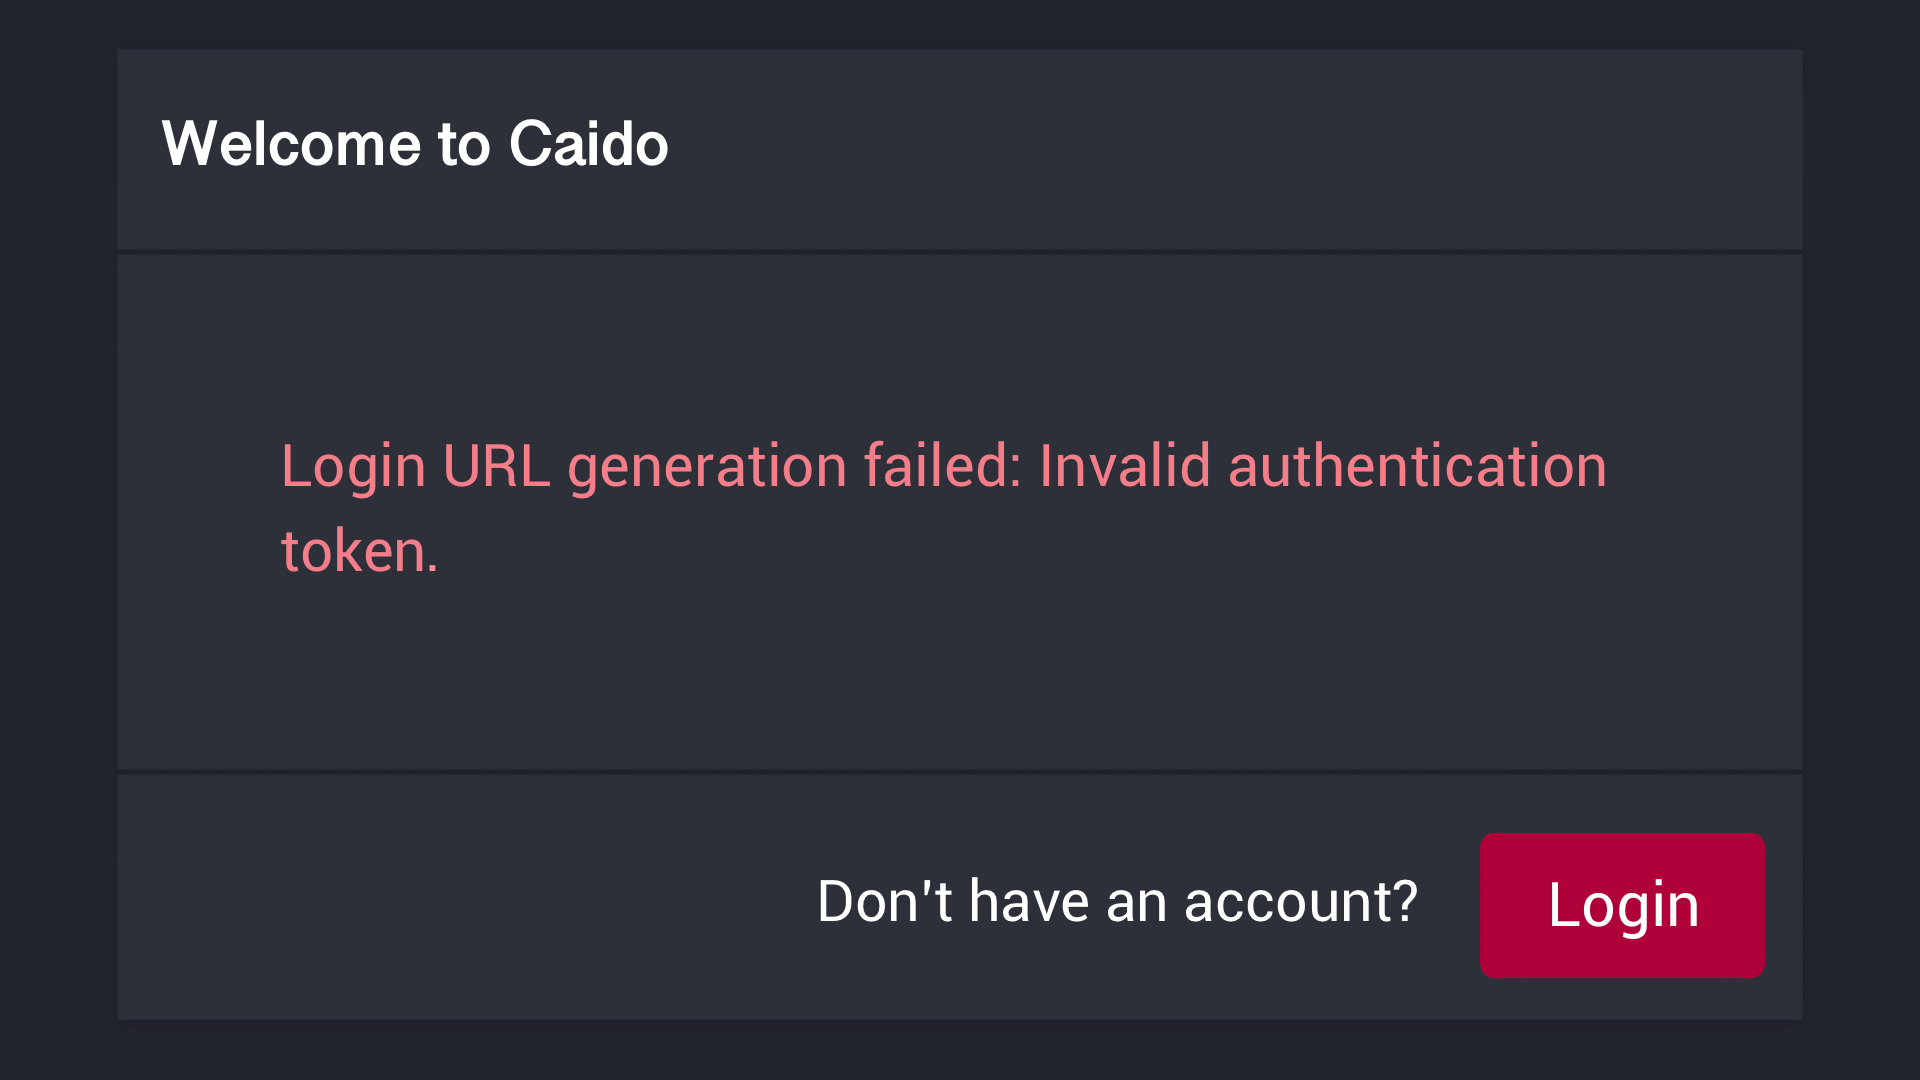Click the word "Login" inside the button
Image resolution: width=1920 pixels, height=1080 pixels.
point(1622,905)
